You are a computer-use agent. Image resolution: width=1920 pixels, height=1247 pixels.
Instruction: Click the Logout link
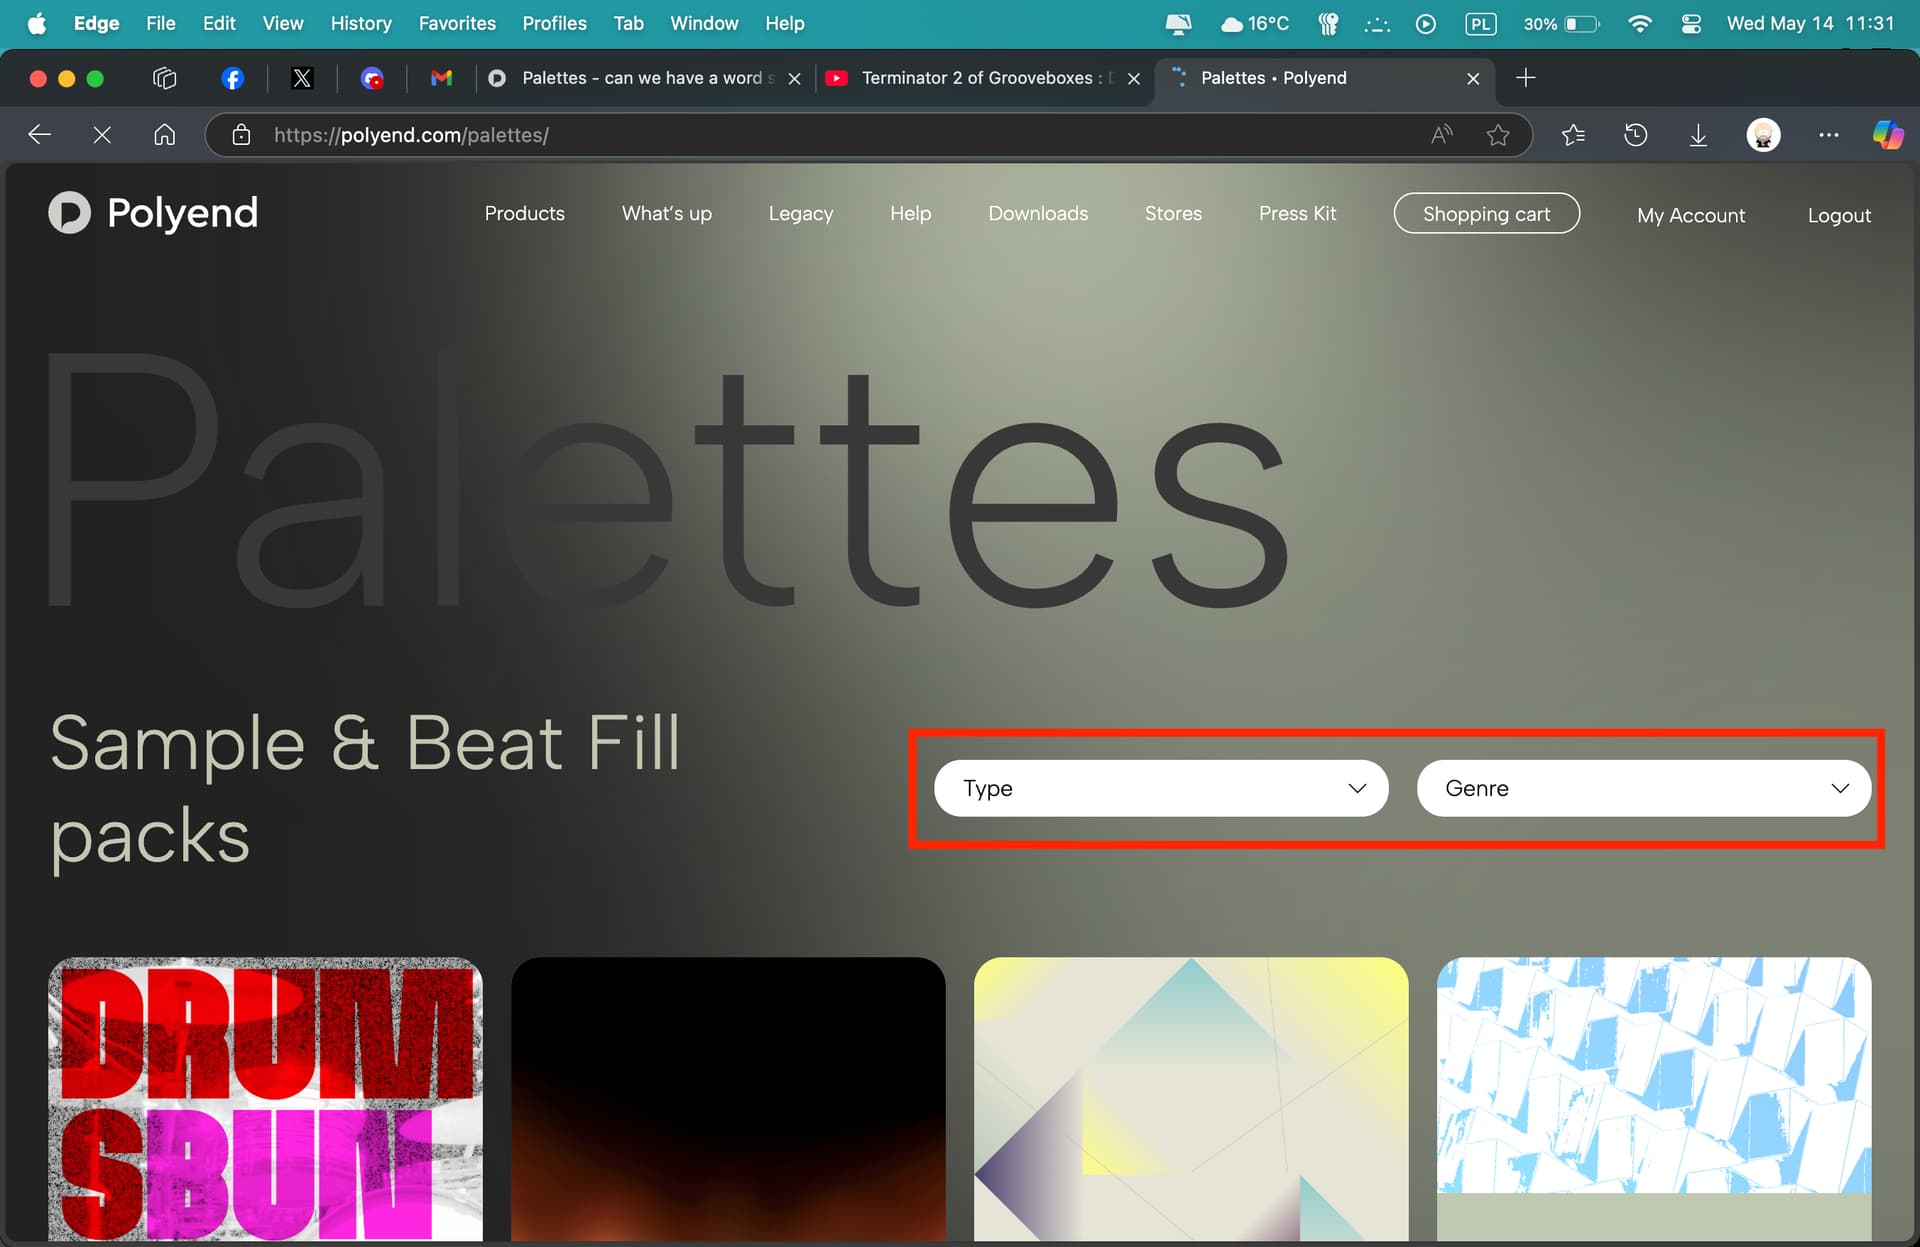(1839, 215)
